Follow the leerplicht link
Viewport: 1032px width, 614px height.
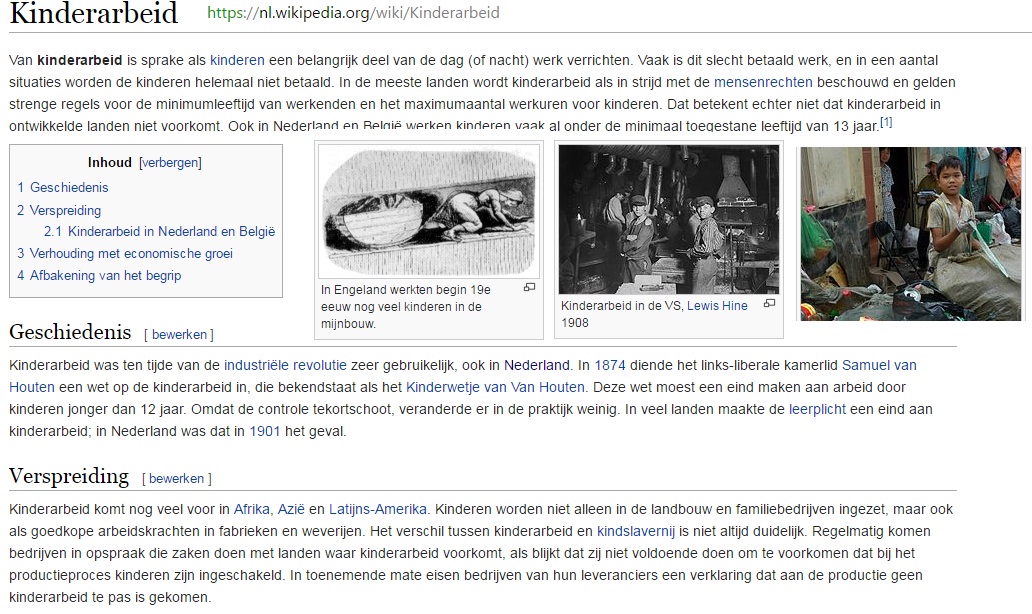[817, 410]
